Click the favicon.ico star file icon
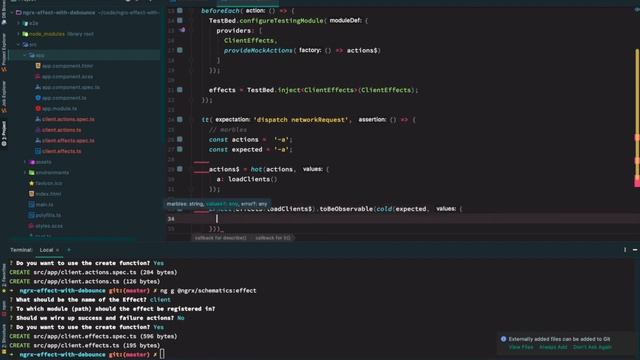This screenshot has width=640, height=360. coord(31,183)
